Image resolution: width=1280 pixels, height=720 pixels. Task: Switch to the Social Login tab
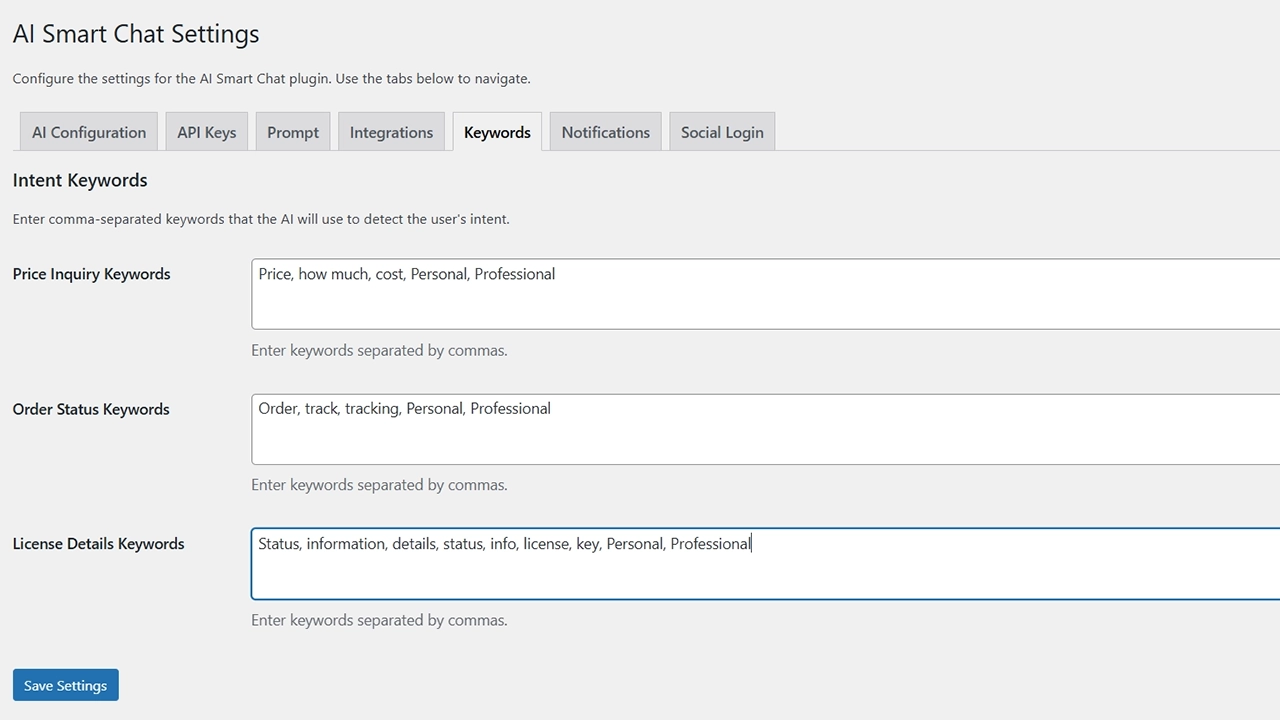[x=722, y=132]
